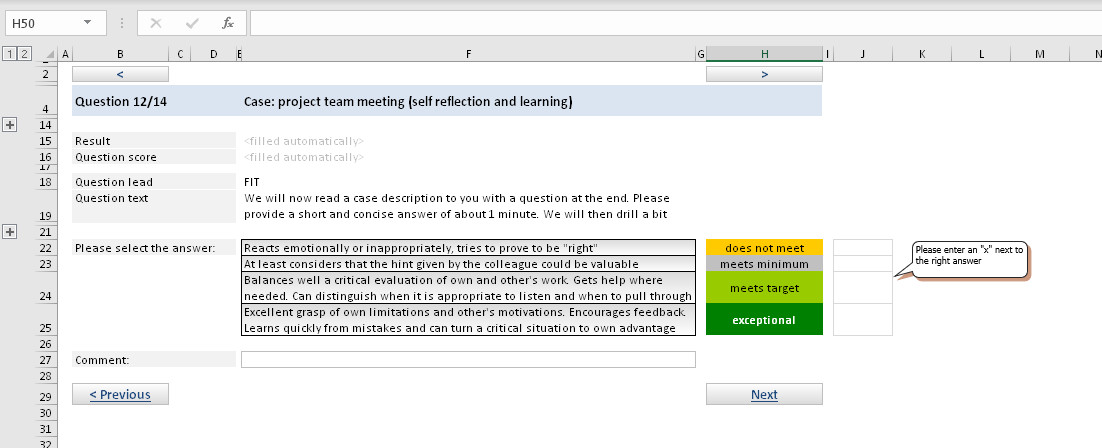
Task: Select outline level 1 button
Action: pos(9,53)
